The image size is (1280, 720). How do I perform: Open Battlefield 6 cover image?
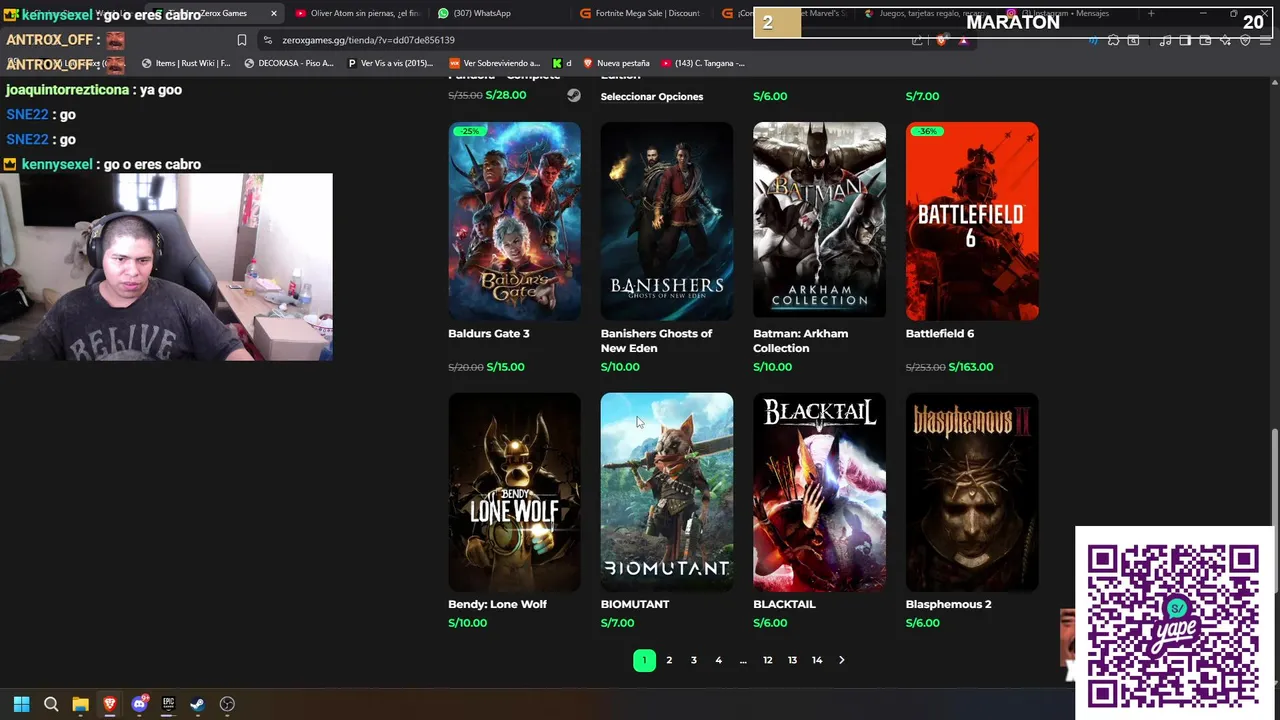point(972,221)
